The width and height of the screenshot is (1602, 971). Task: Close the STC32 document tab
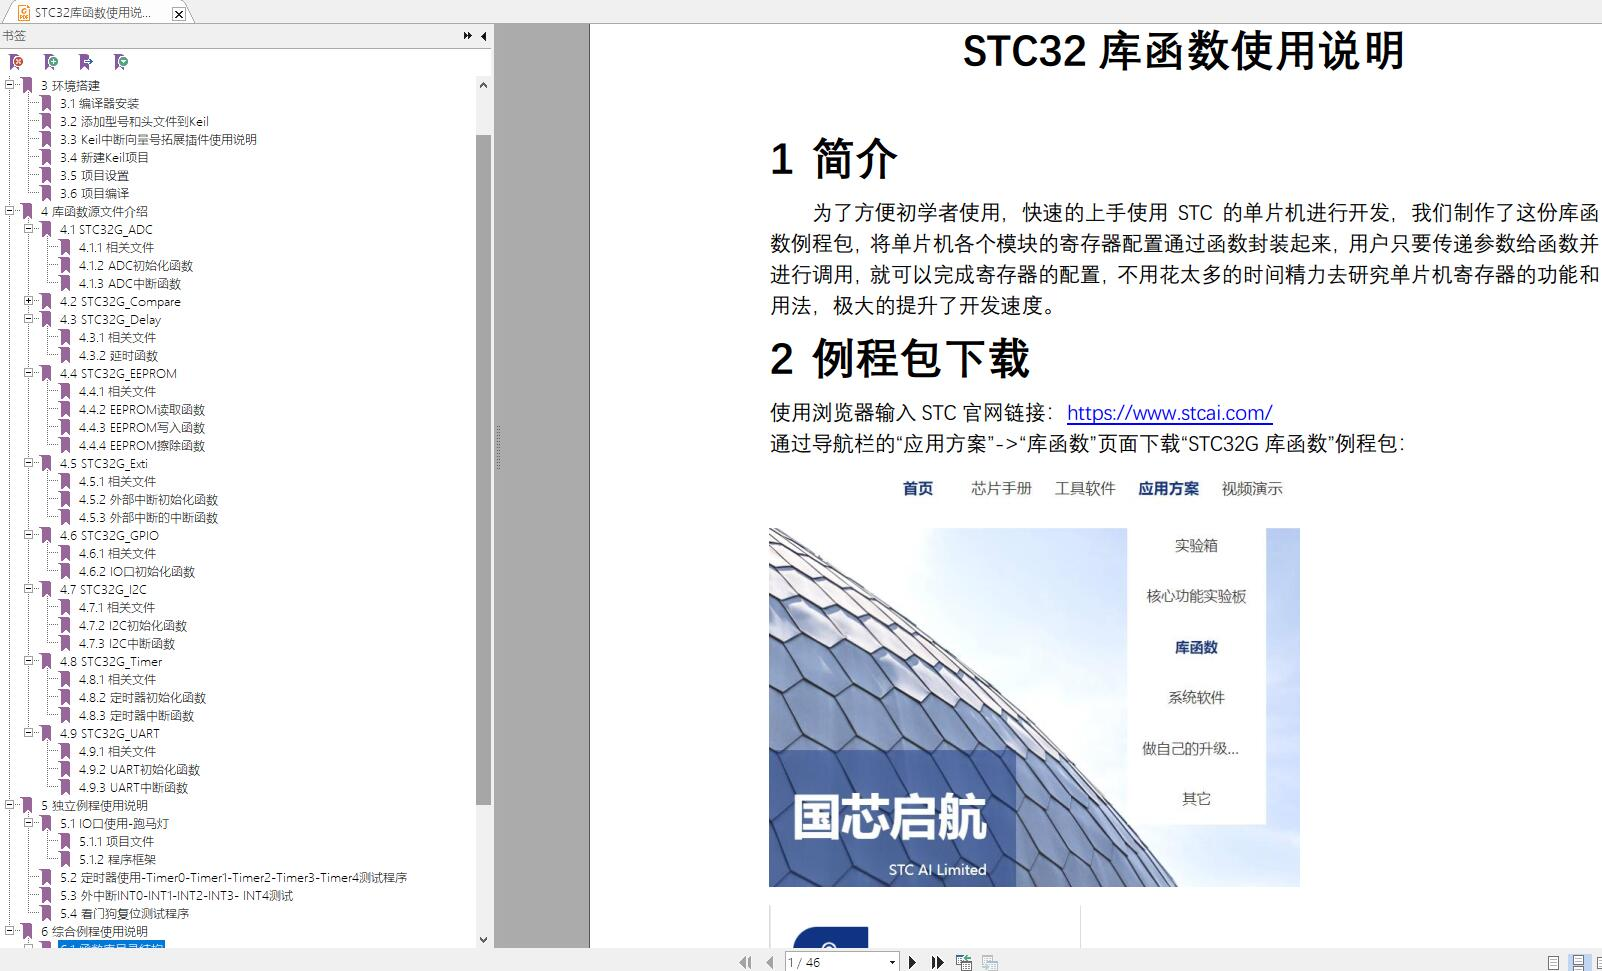pos(178,13)
